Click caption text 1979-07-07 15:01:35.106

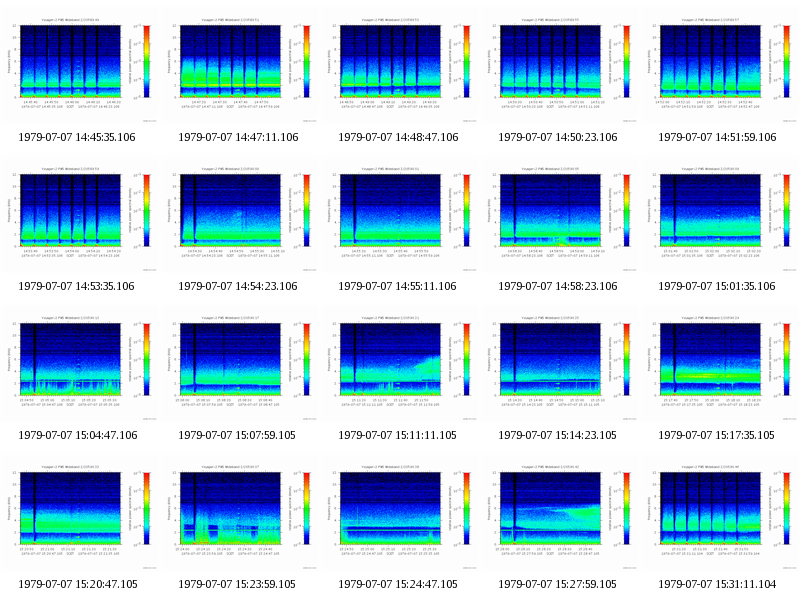pyautogui.click(x=717, y=286)
